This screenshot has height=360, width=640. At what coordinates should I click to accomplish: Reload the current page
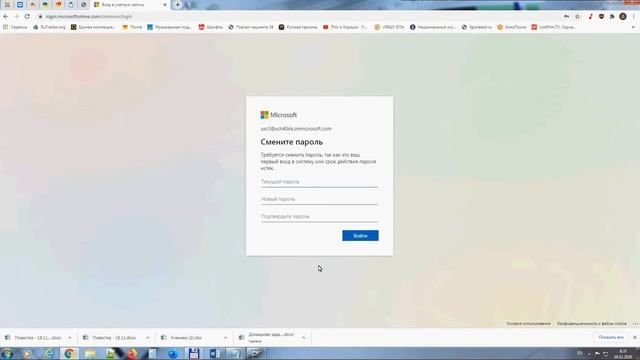[x=27, y=16]
